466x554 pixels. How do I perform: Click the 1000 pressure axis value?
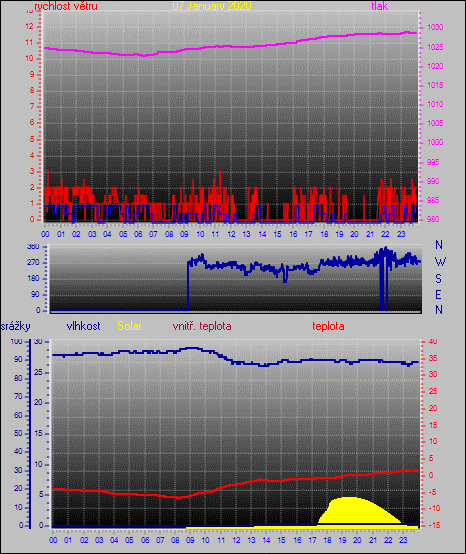(x=435, y=142)
